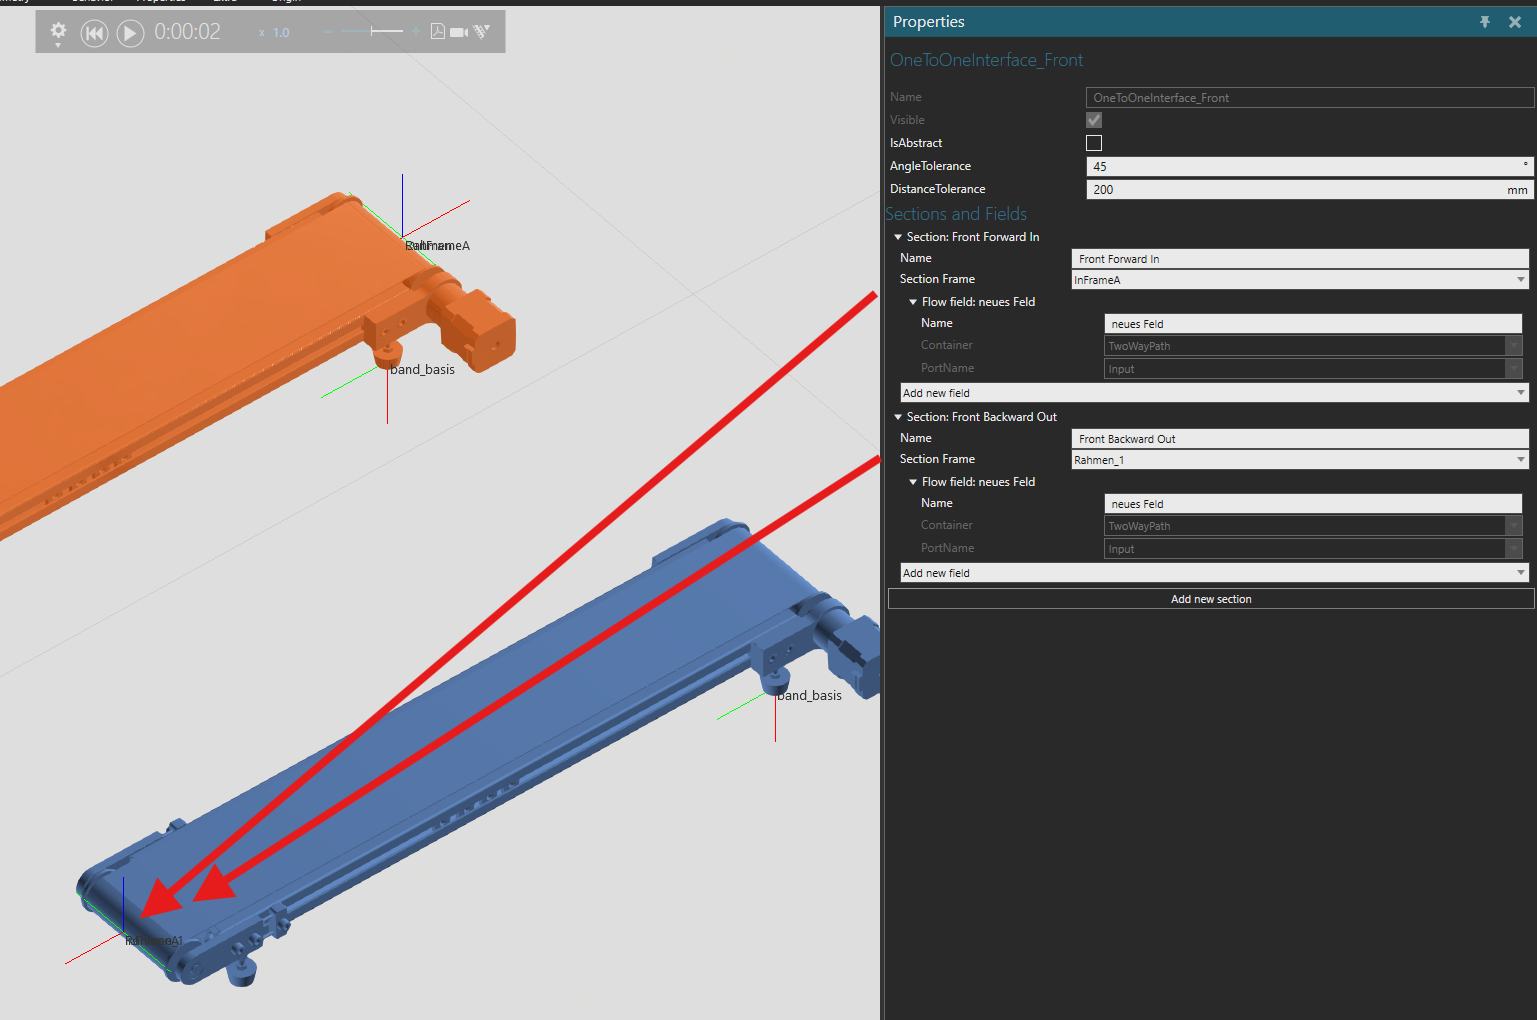1537x1020 pixels.
Task: Start the simulation with the play button
Action: (x=130, y=33)
